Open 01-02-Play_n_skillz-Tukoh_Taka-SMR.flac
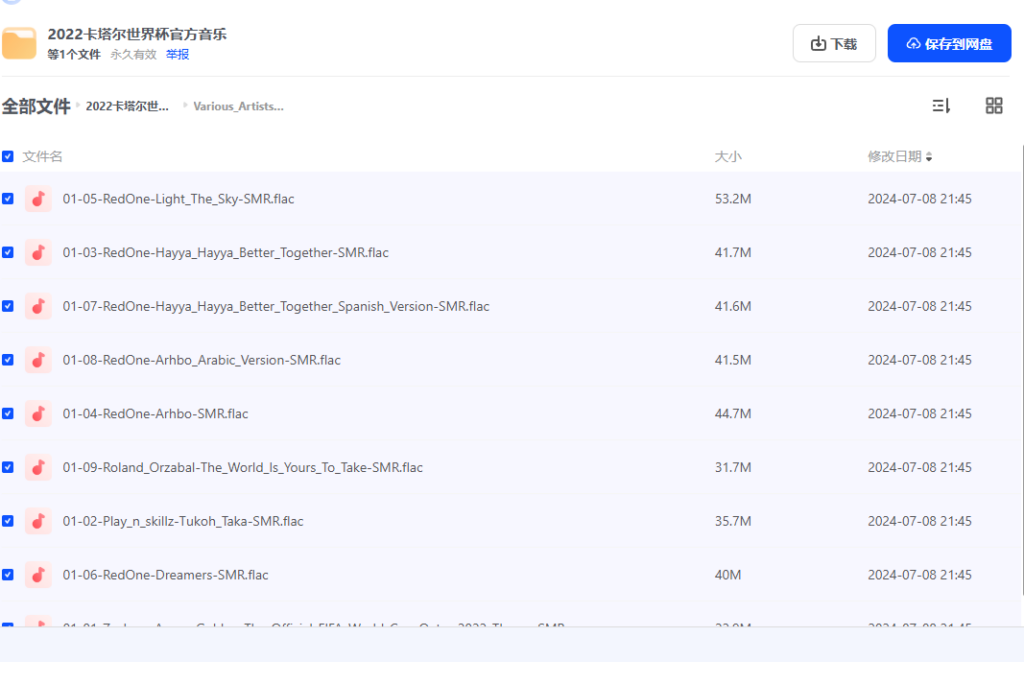 [x=183, y=521]
